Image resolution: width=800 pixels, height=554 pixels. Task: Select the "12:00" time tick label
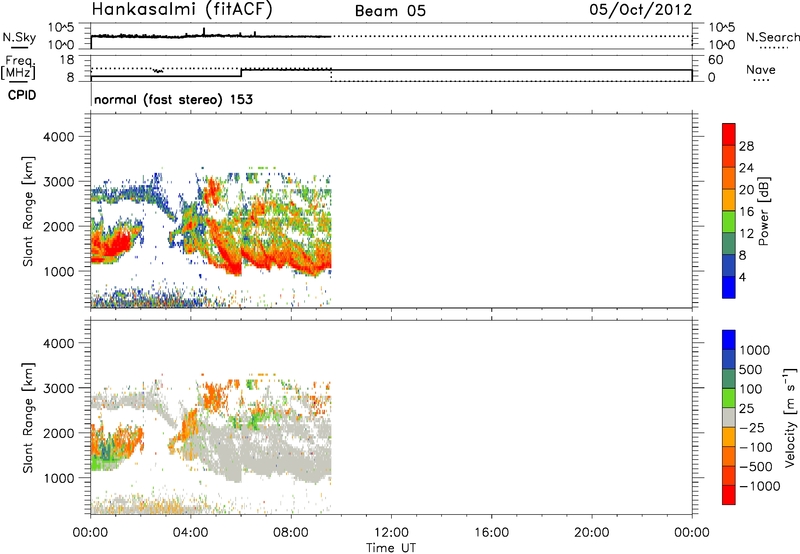coord(391,533)
